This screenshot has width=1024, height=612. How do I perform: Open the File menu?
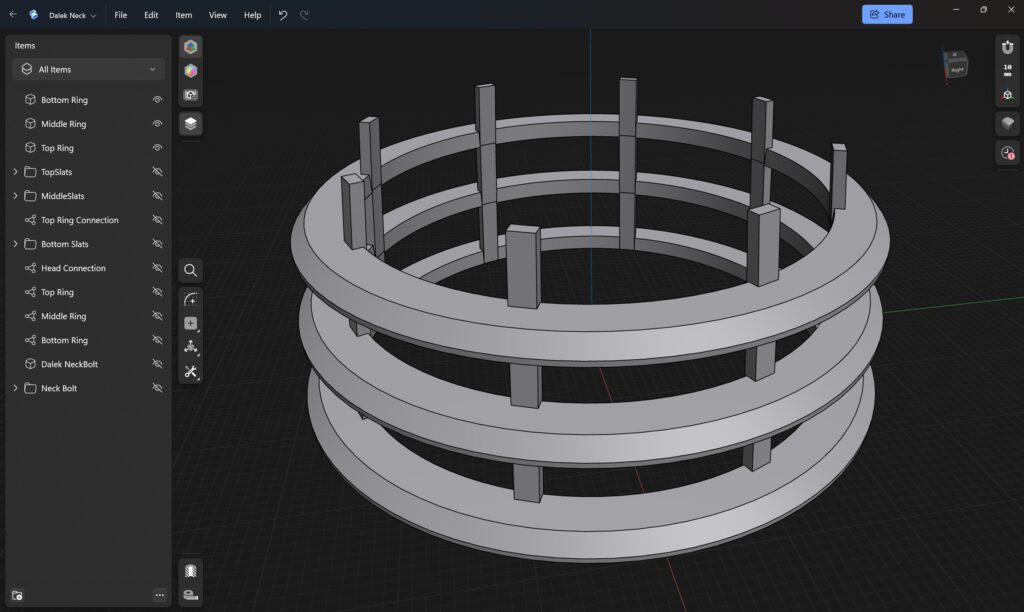tap(120, 15)
